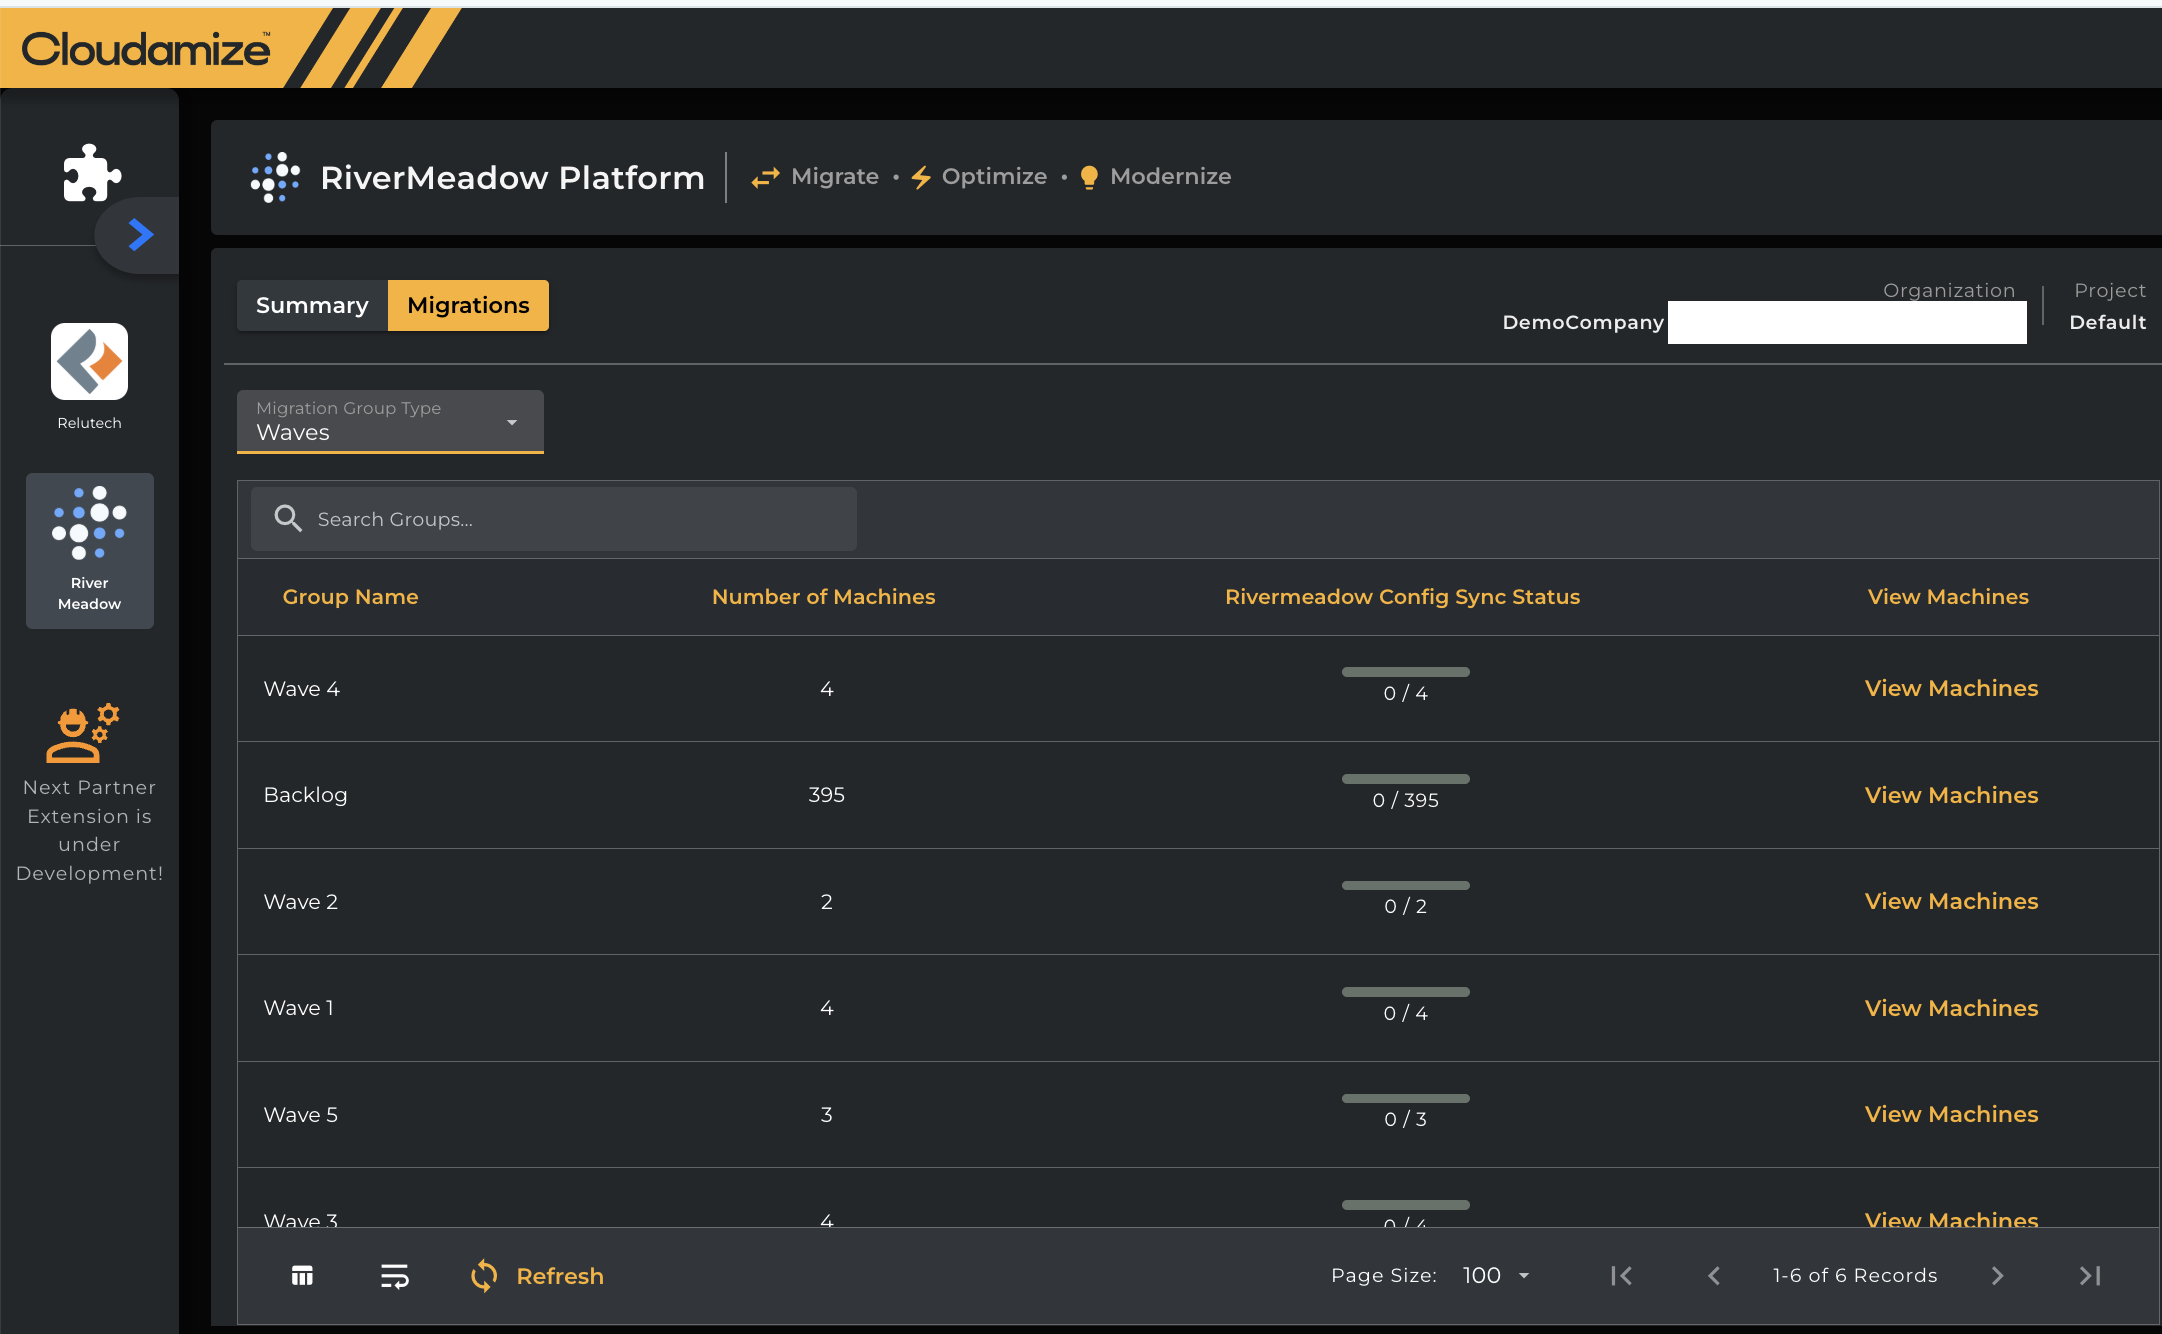Go to next page arrow
2162x1334 pixels.
click(x=1997, y=1275)
